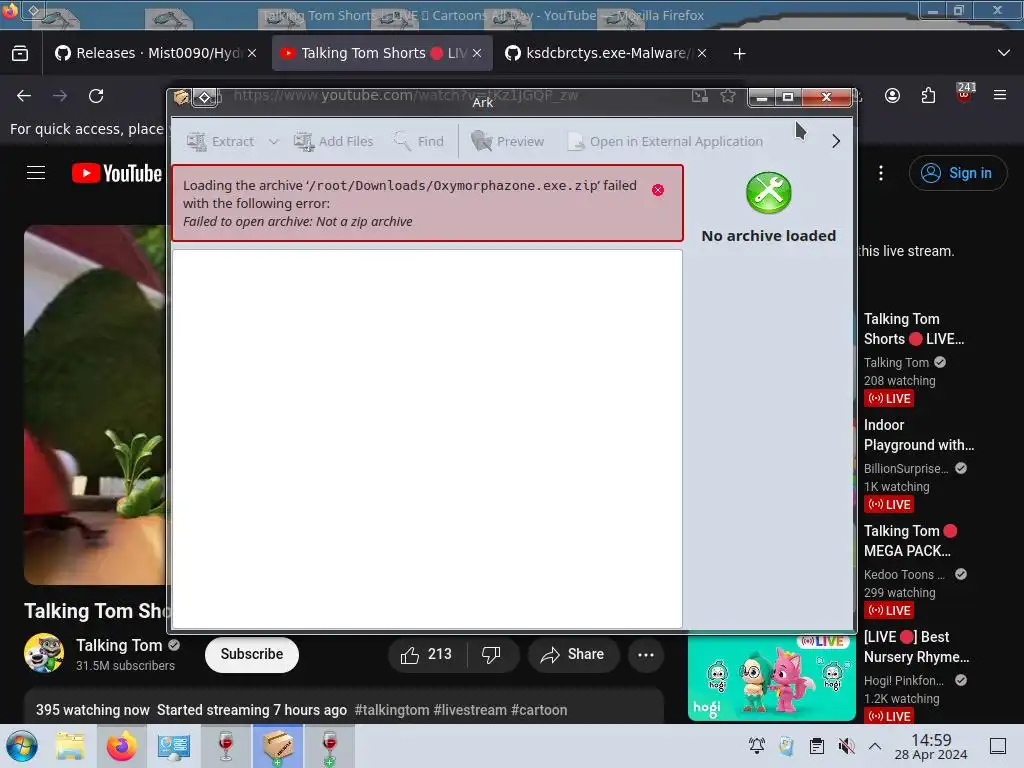Open Indoor Playground with recommended video

click(x=918, y=435)
